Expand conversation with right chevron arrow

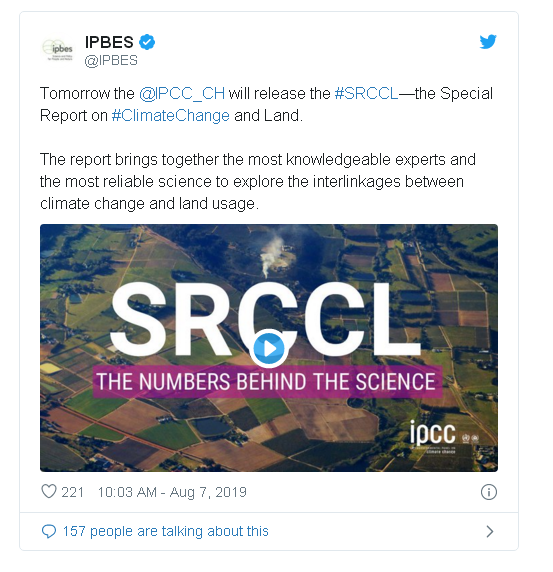coord(490,531)
